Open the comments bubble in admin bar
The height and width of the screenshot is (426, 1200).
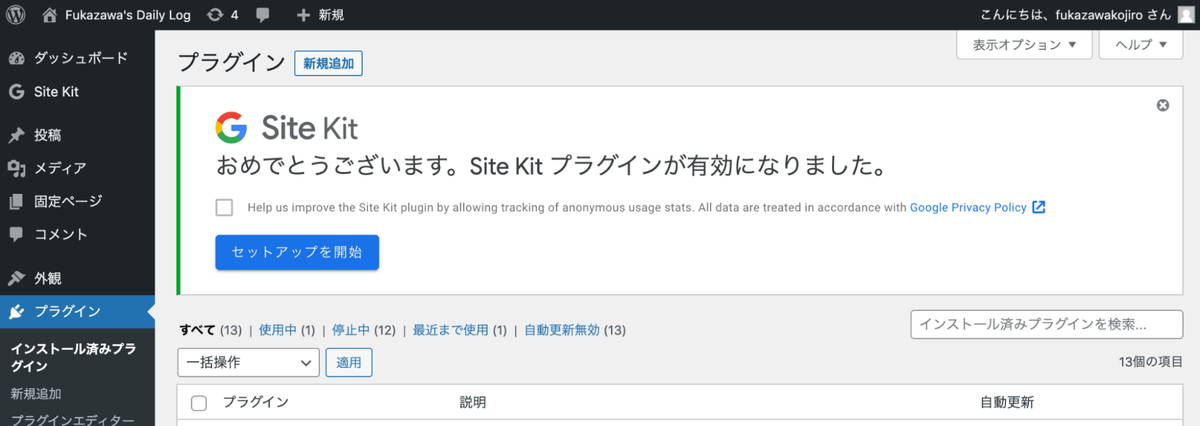click(x=263, y=15)
